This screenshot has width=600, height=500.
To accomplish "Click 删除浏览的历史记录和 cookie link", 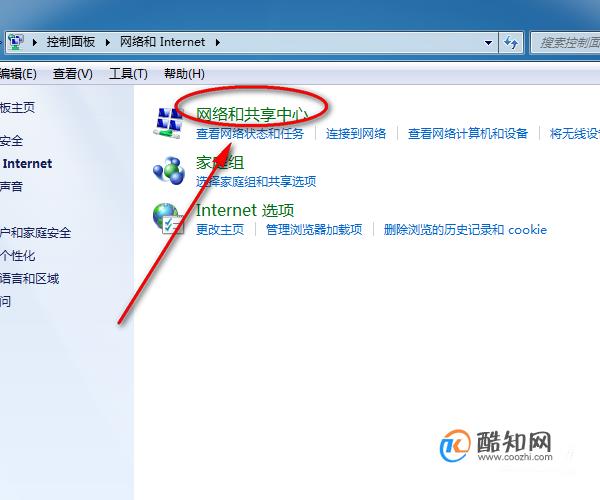I will 465,230.
